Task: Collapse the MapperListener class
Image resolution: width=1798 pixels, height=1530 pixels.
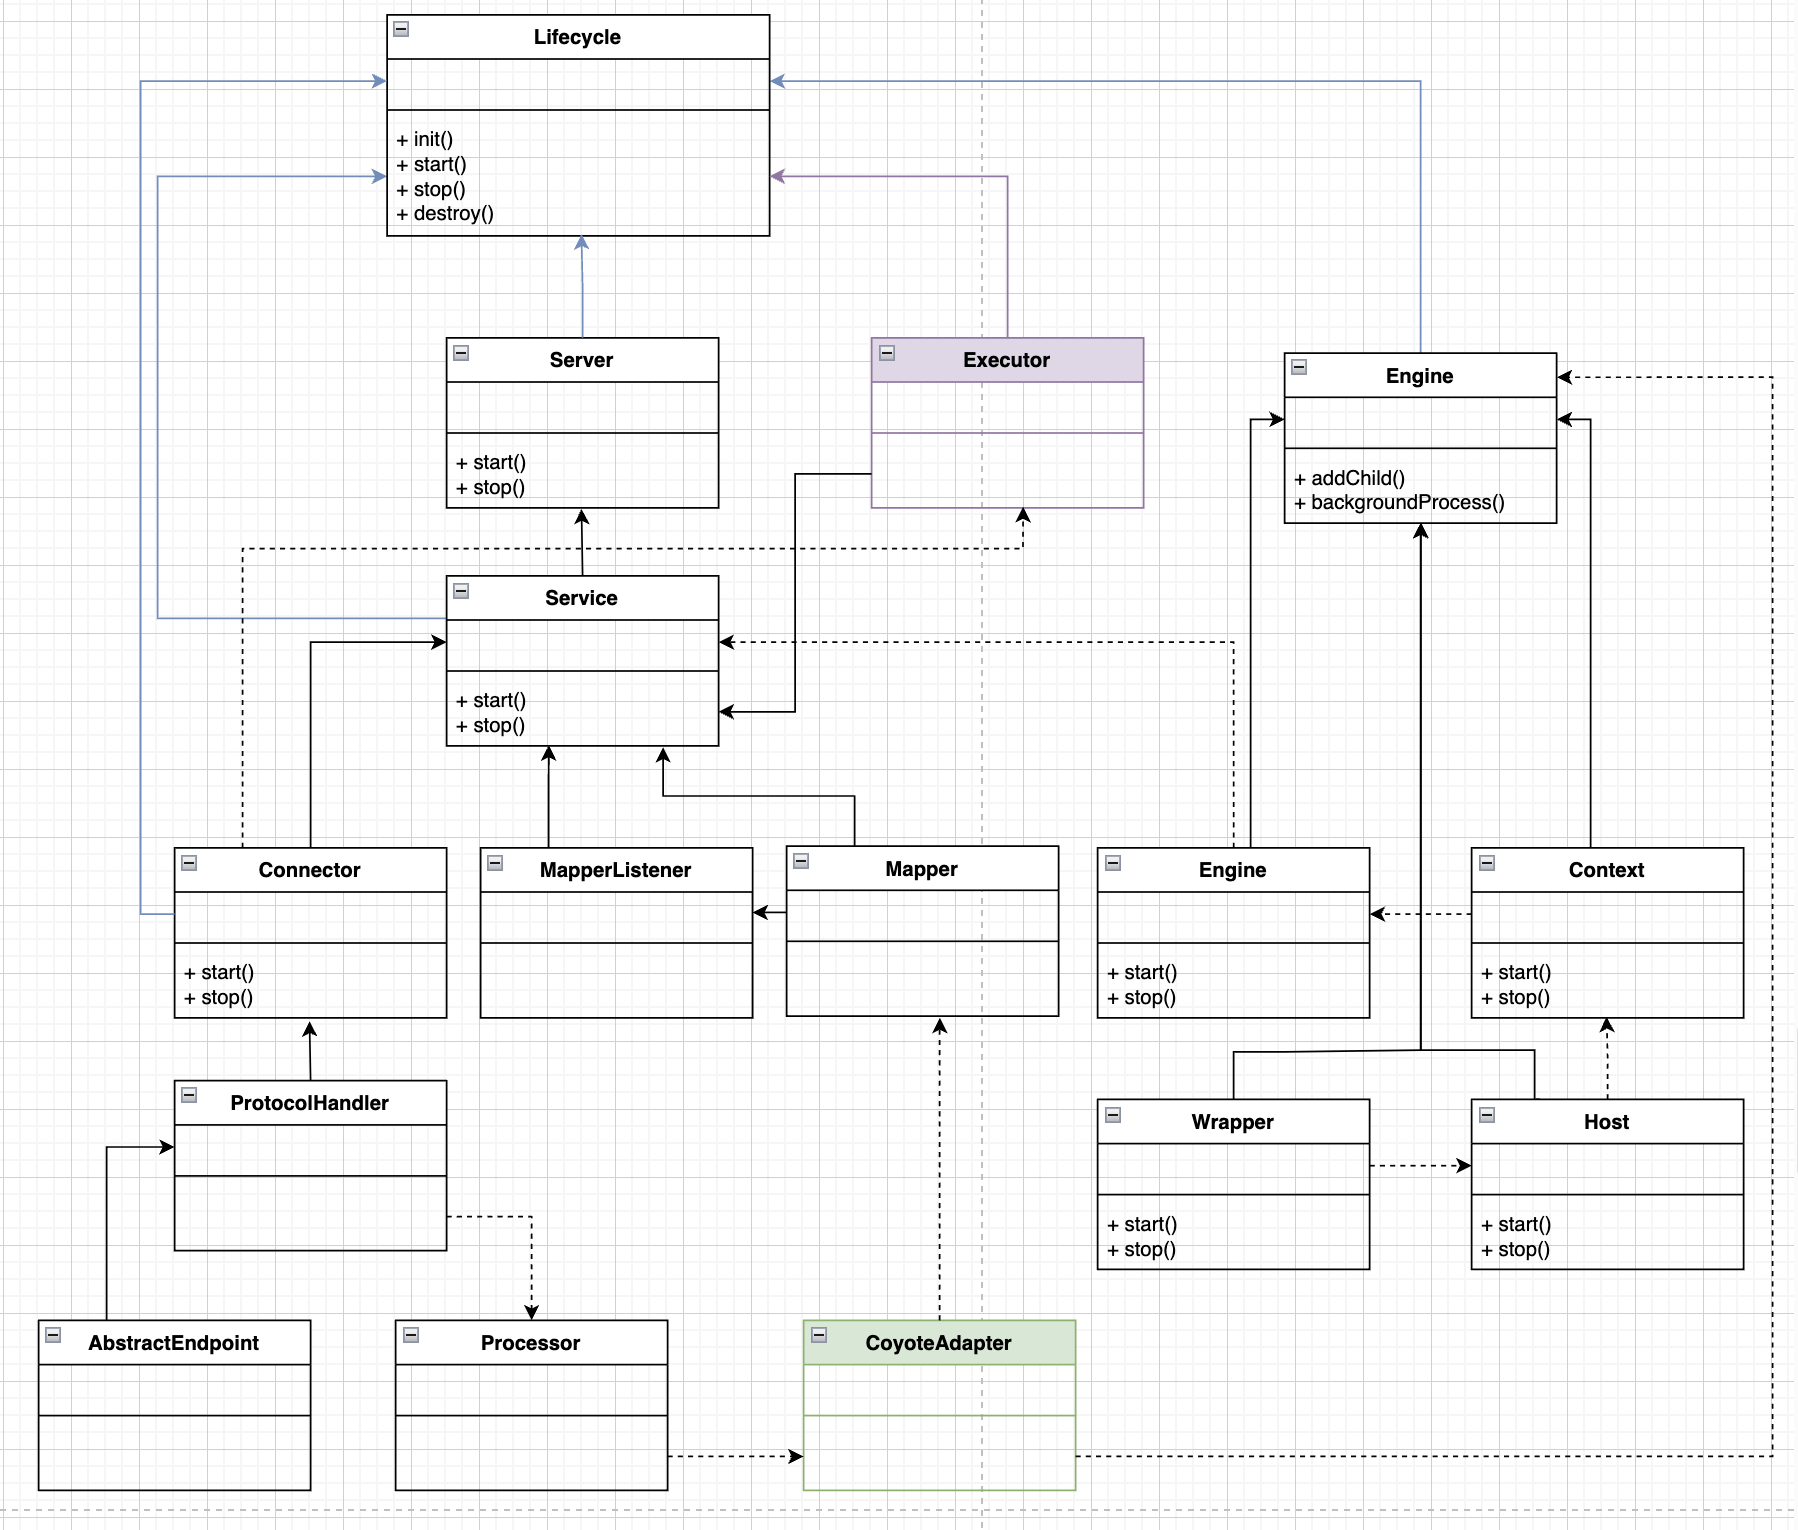Action: (x=495, y=863)
